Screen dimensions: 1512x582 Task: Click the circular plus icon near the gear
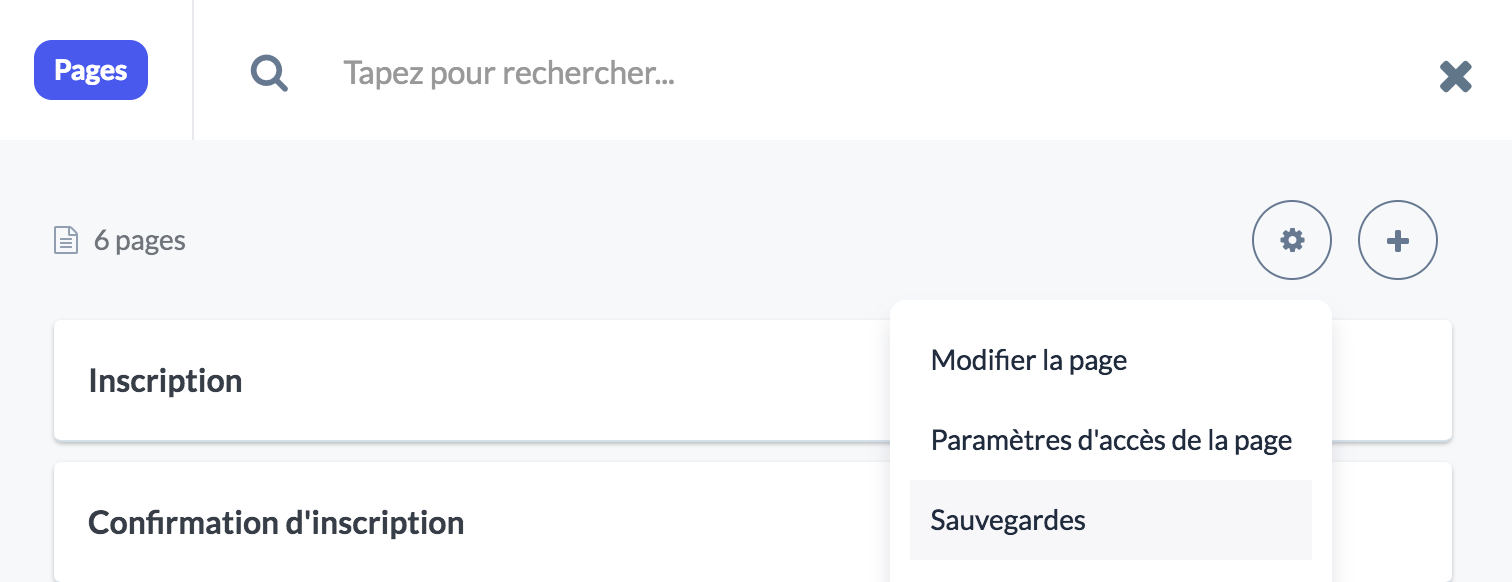tap(1398, 240)
